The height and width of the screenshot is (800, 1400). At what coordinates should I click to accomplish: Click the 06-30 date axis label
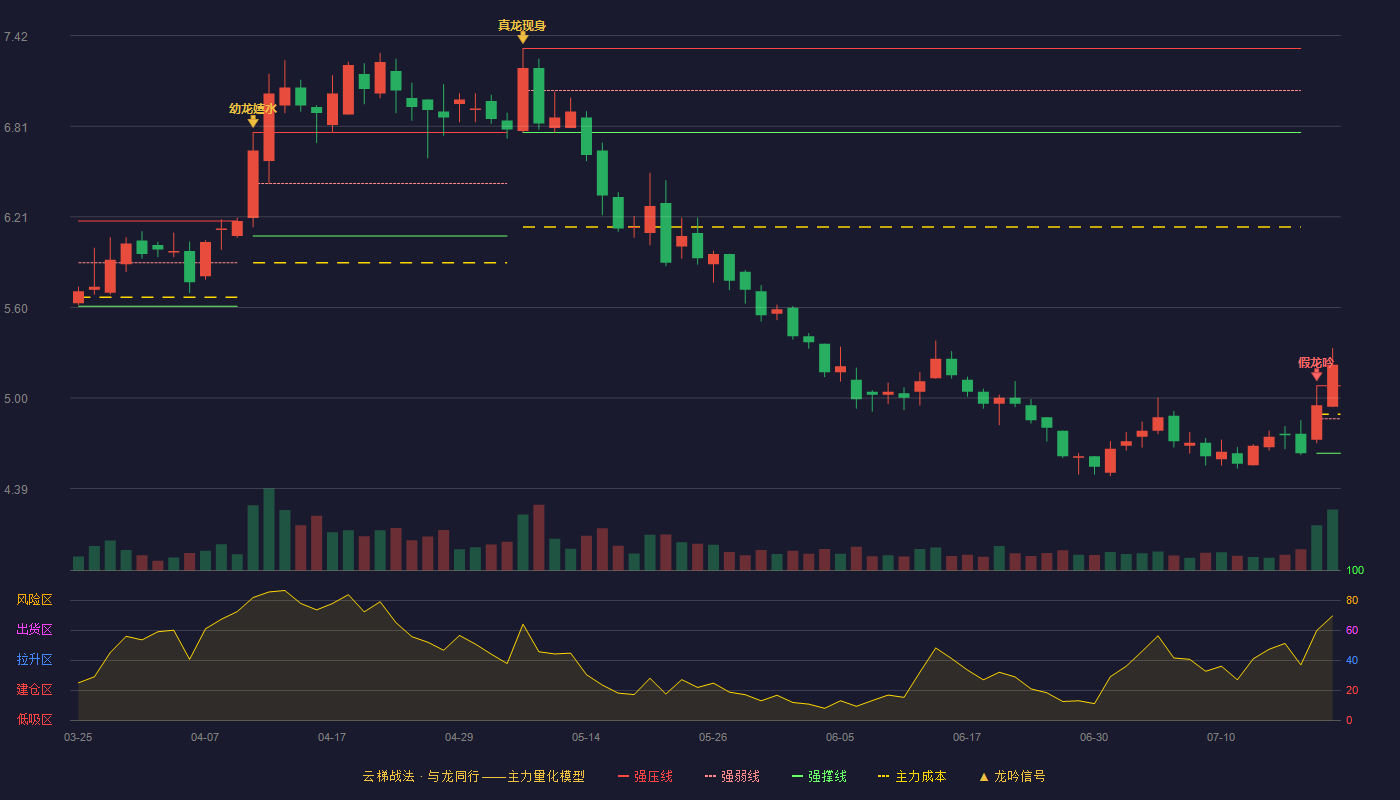pos(1094,737)
